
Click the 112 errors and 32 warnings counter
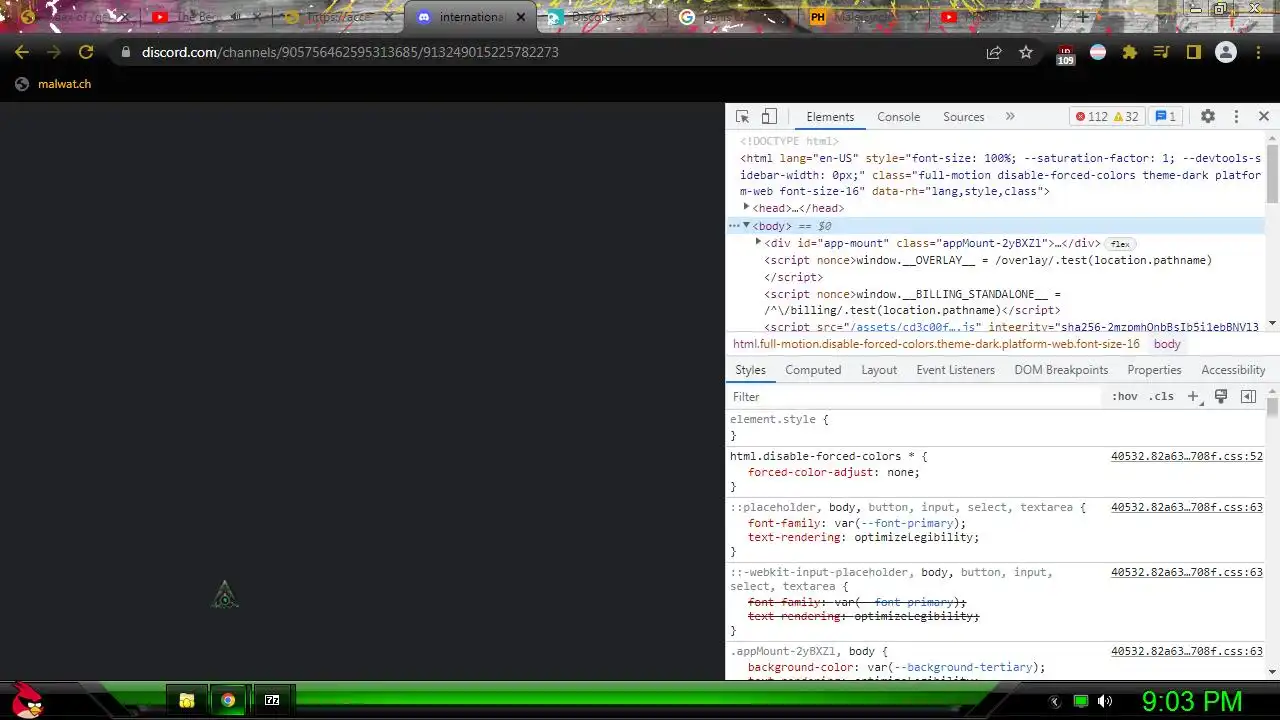[x=1107, y=117]
